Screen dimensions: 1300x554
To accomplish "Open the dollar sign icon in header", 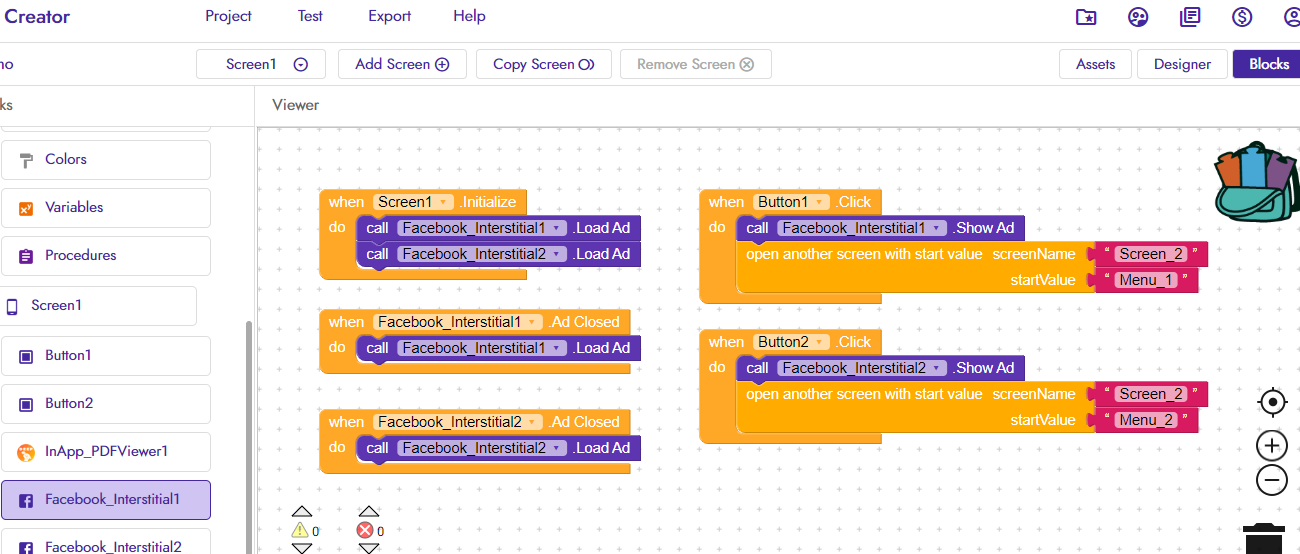I will pyautogui.click(x=1242, y=17).
